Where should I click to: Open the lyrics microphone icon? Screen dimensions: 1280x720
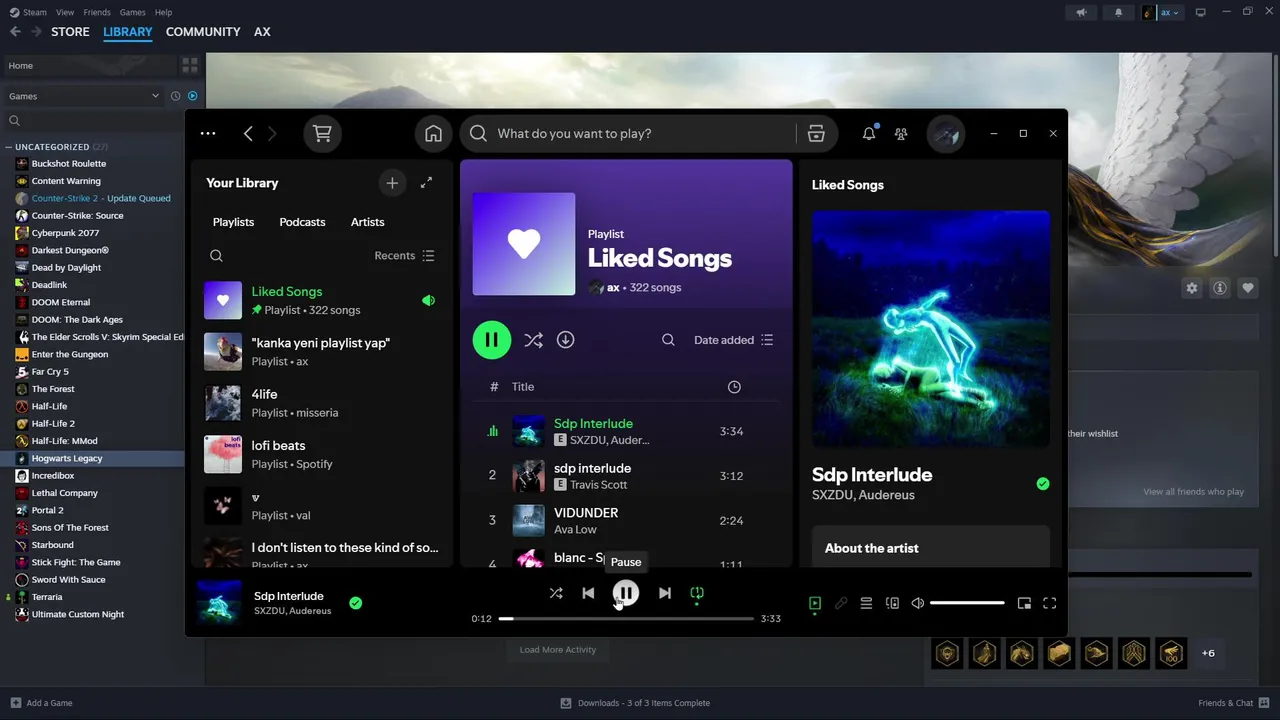tap(841, 603)
